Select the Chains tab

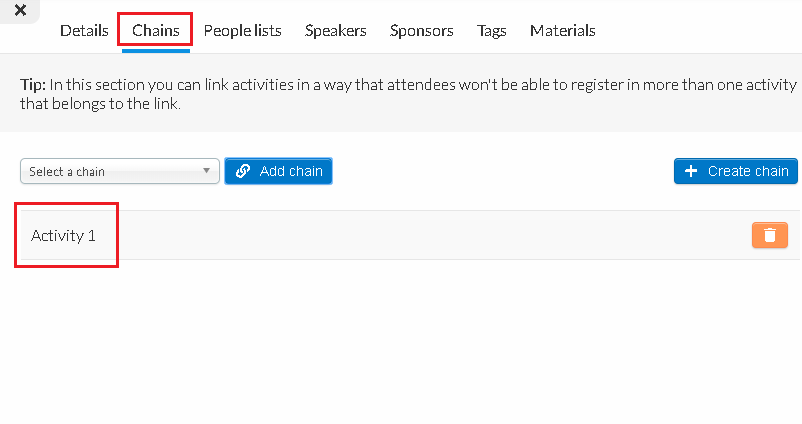point(155,31)
